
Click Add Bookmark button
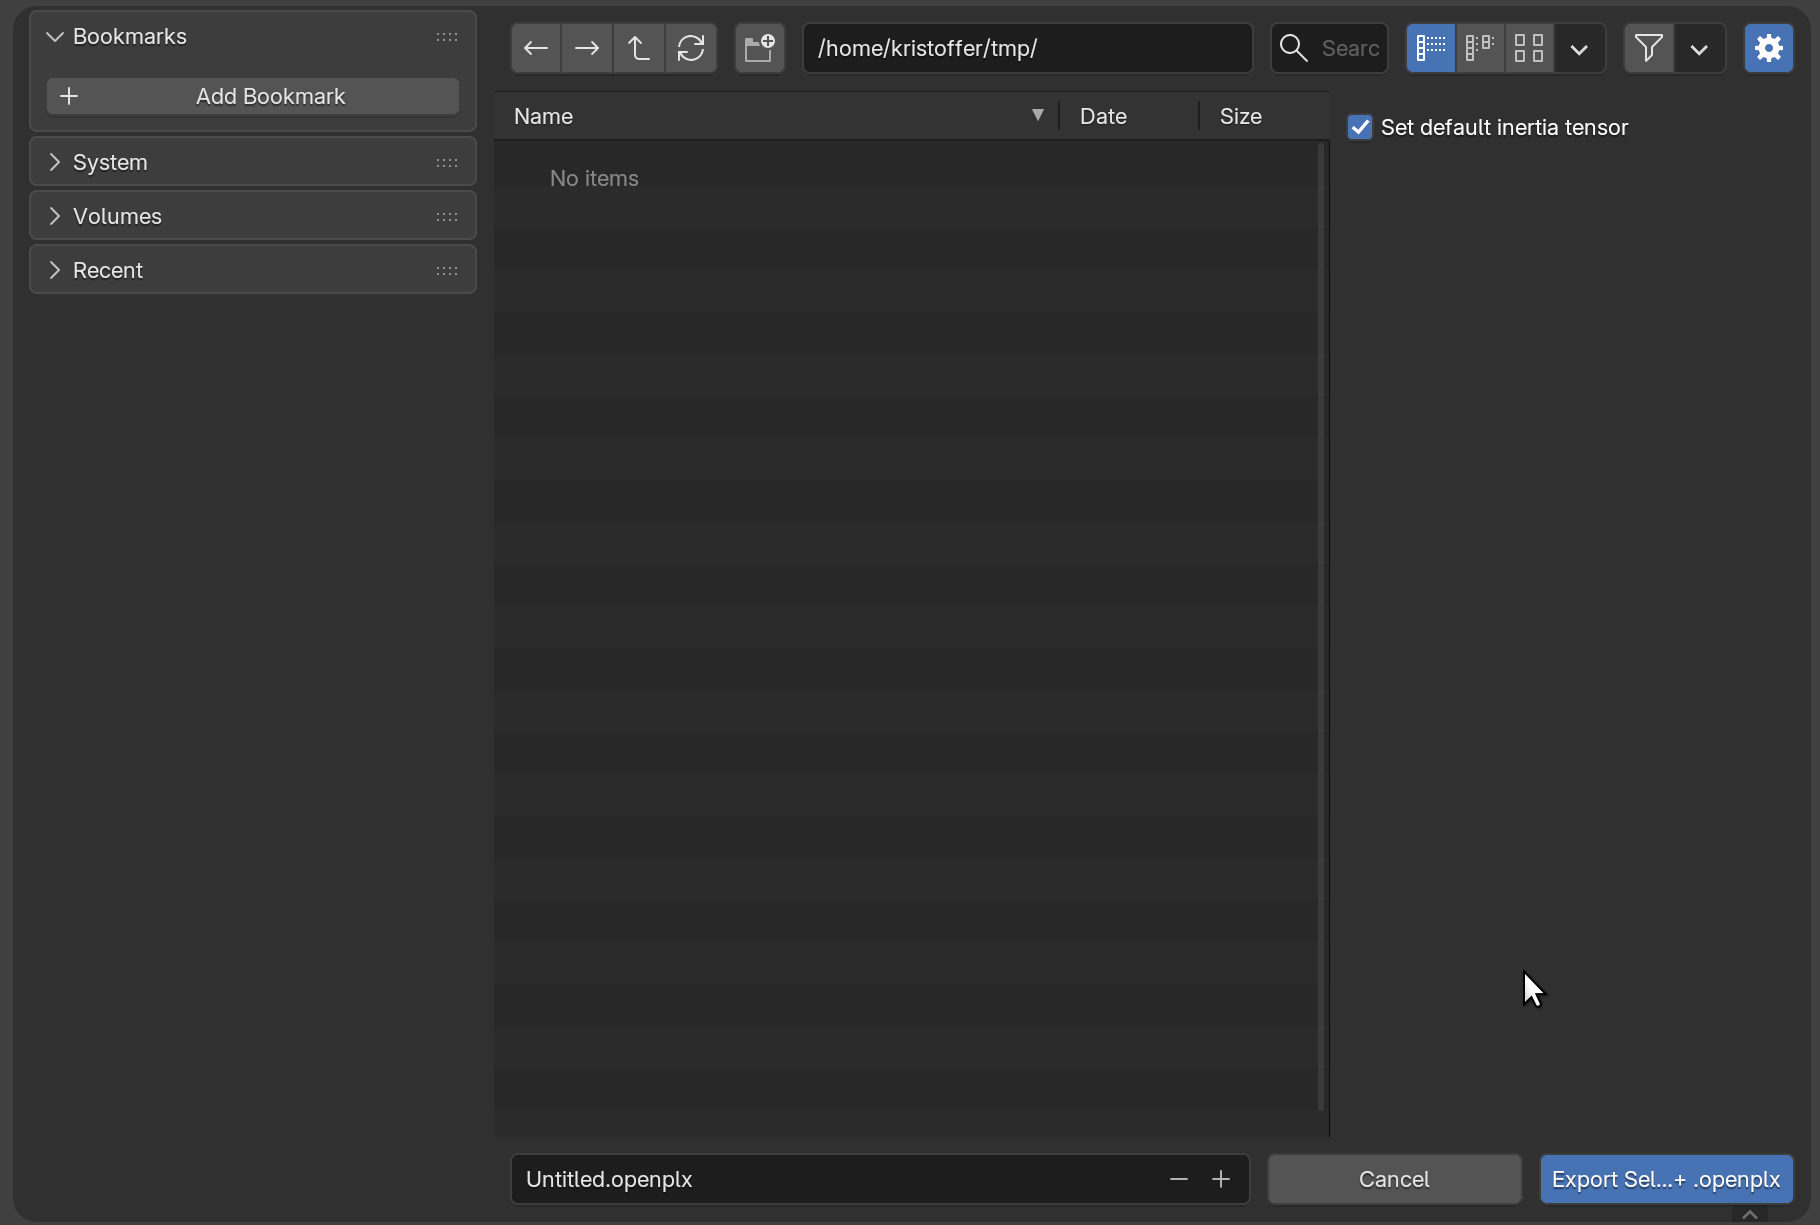coord(253,96)
